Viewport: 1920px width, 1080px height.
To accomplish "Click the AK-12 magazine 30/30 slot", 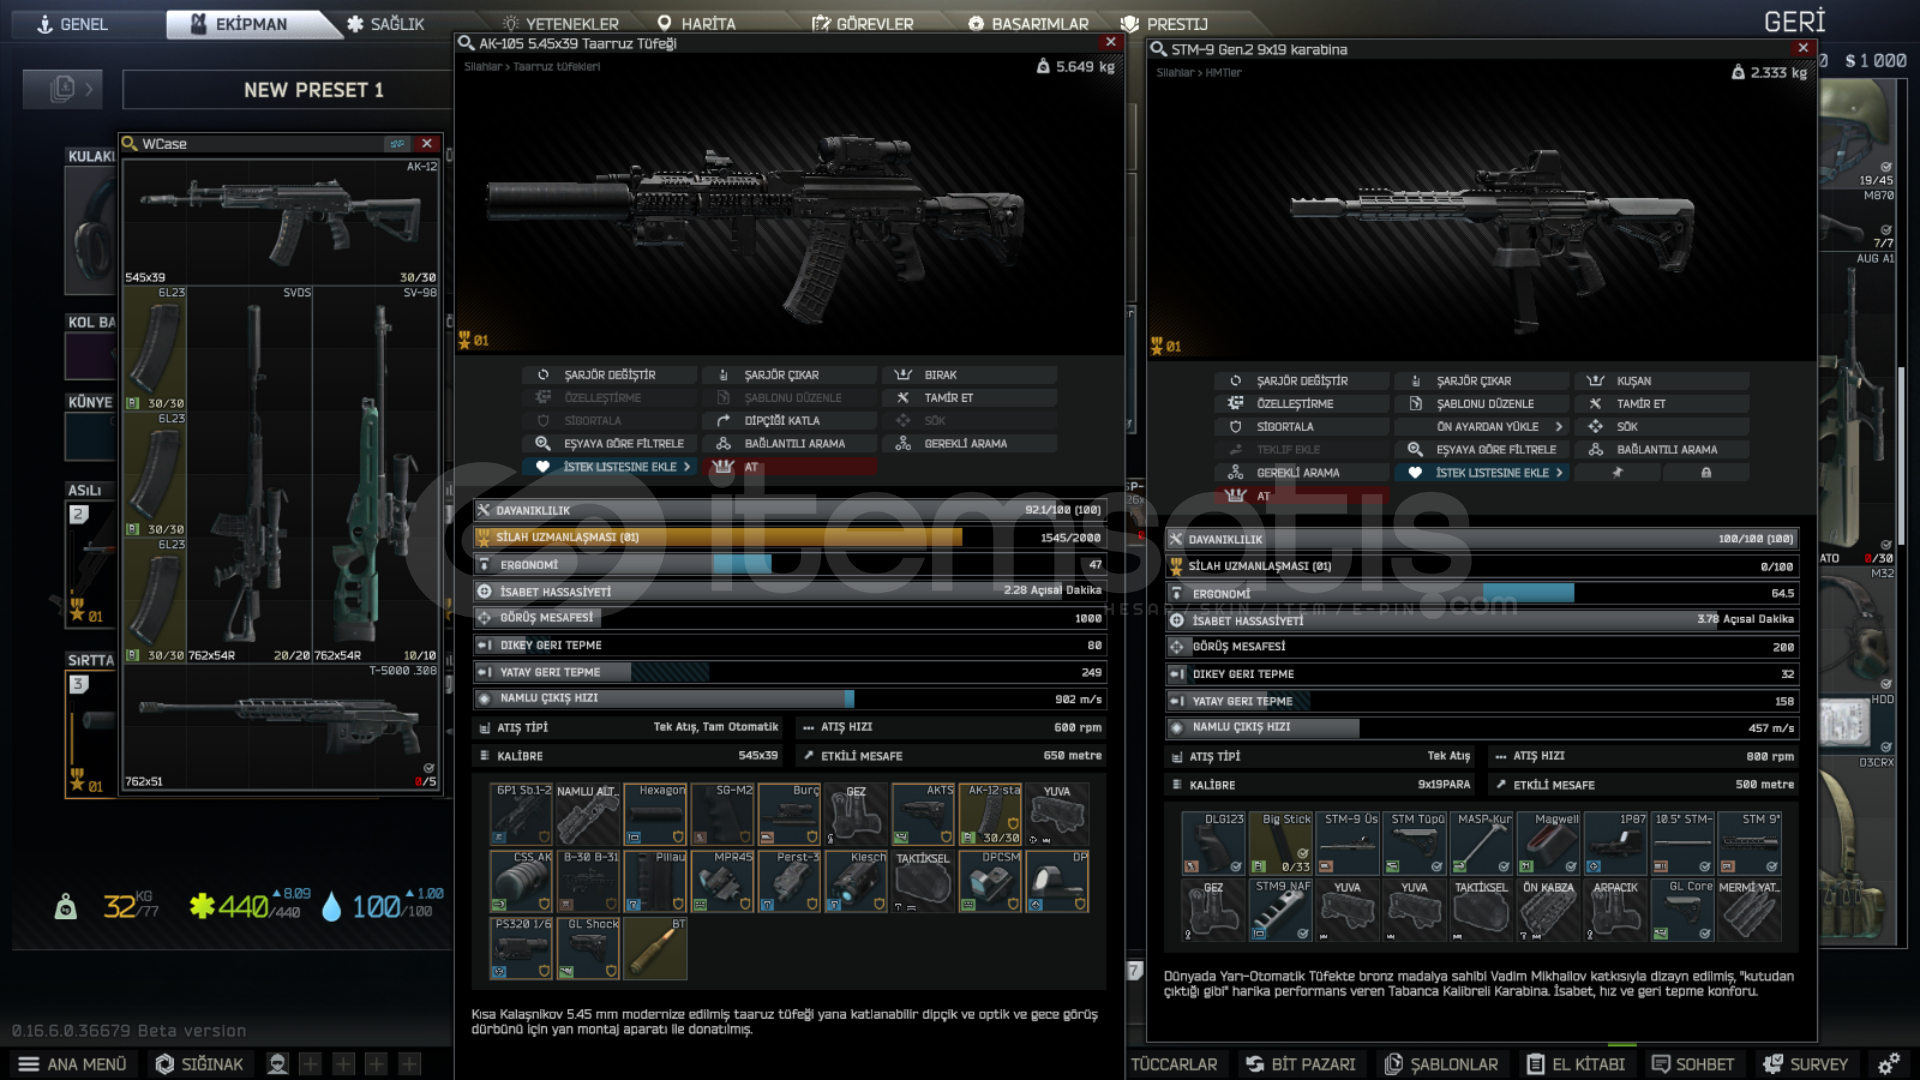I will pyautogui.click(x=991, y=814).
